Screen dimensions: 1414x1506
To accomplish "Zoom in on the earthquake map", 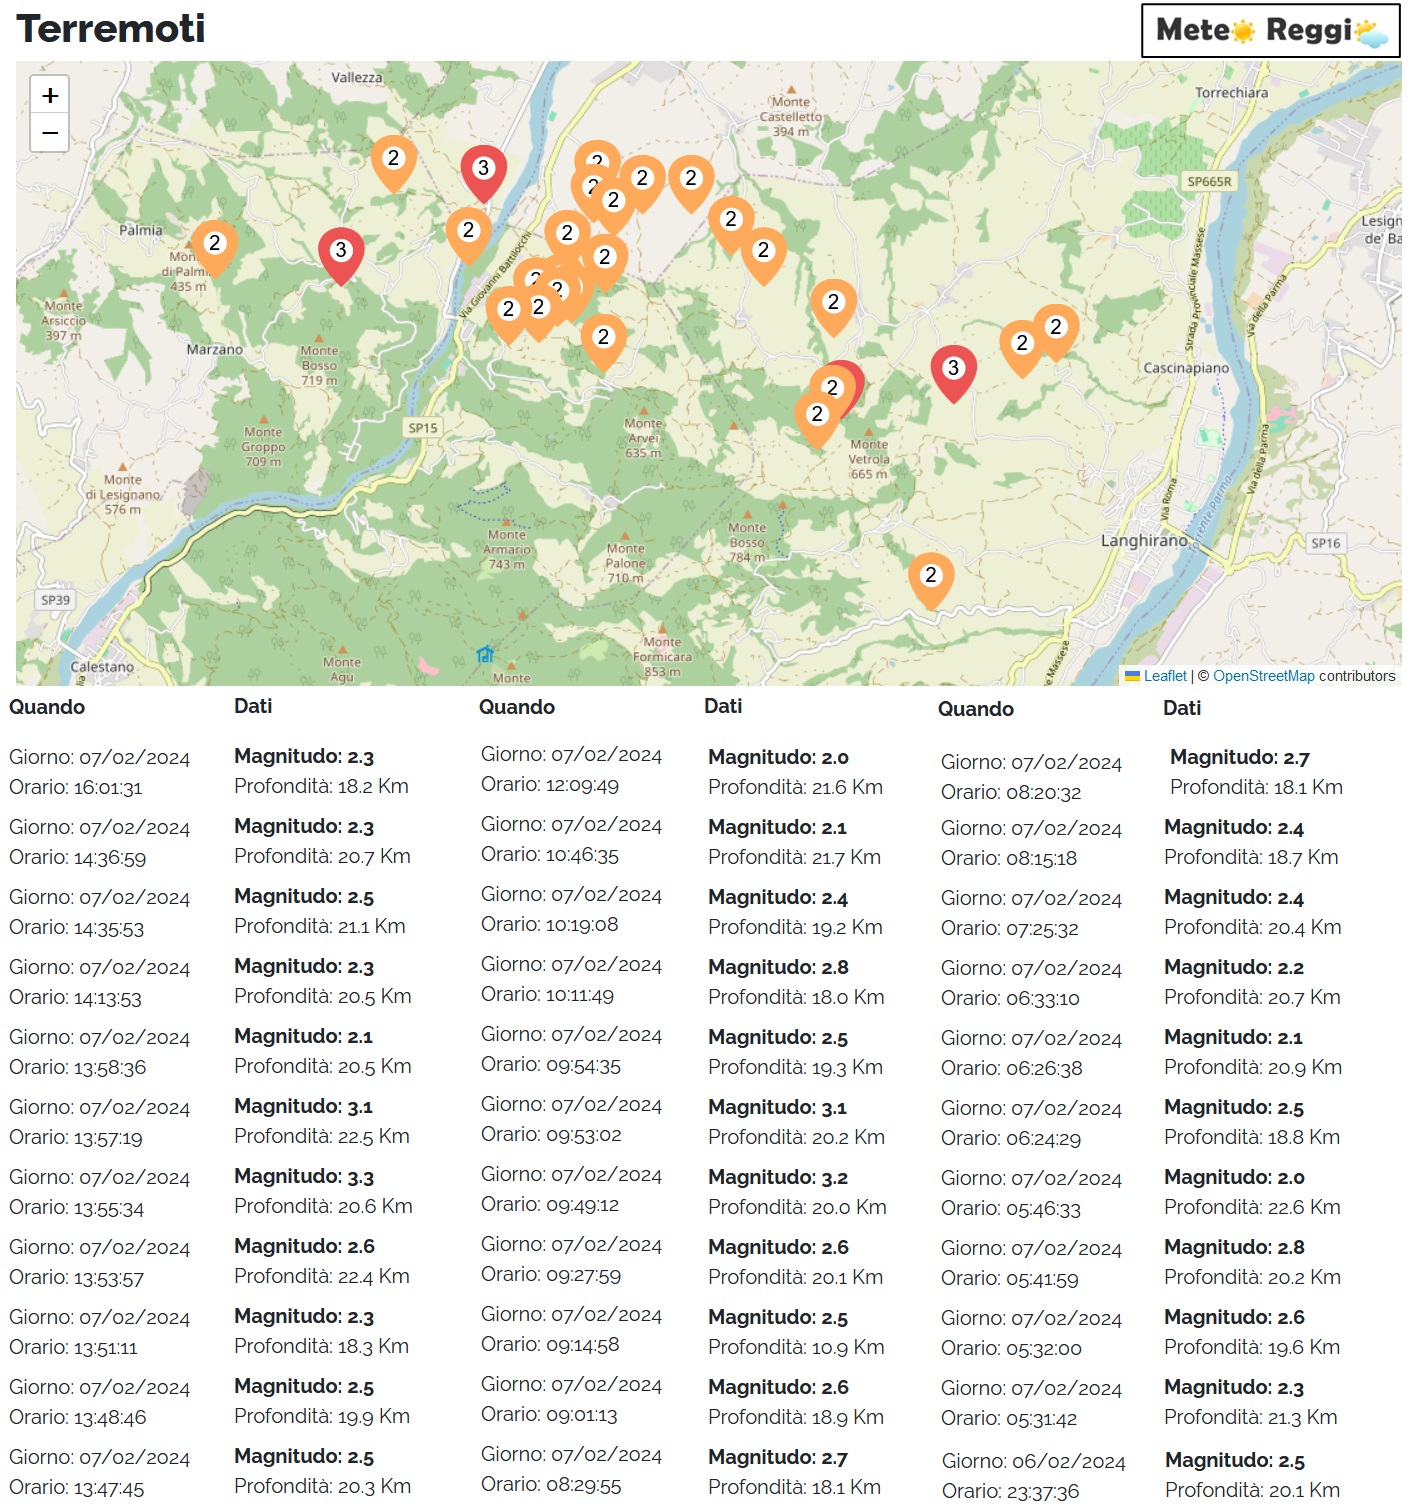I will click(50, 96).
